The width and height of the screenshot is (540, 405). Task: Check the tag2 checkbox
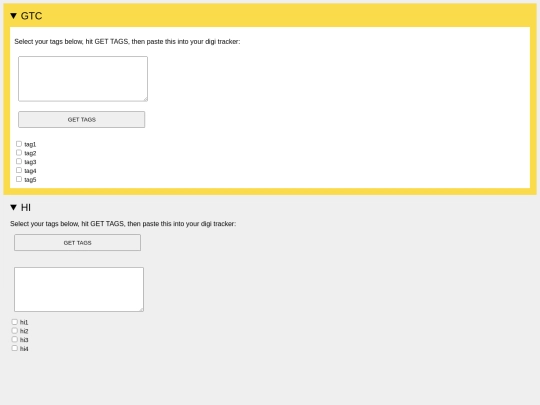coord(19,153)
